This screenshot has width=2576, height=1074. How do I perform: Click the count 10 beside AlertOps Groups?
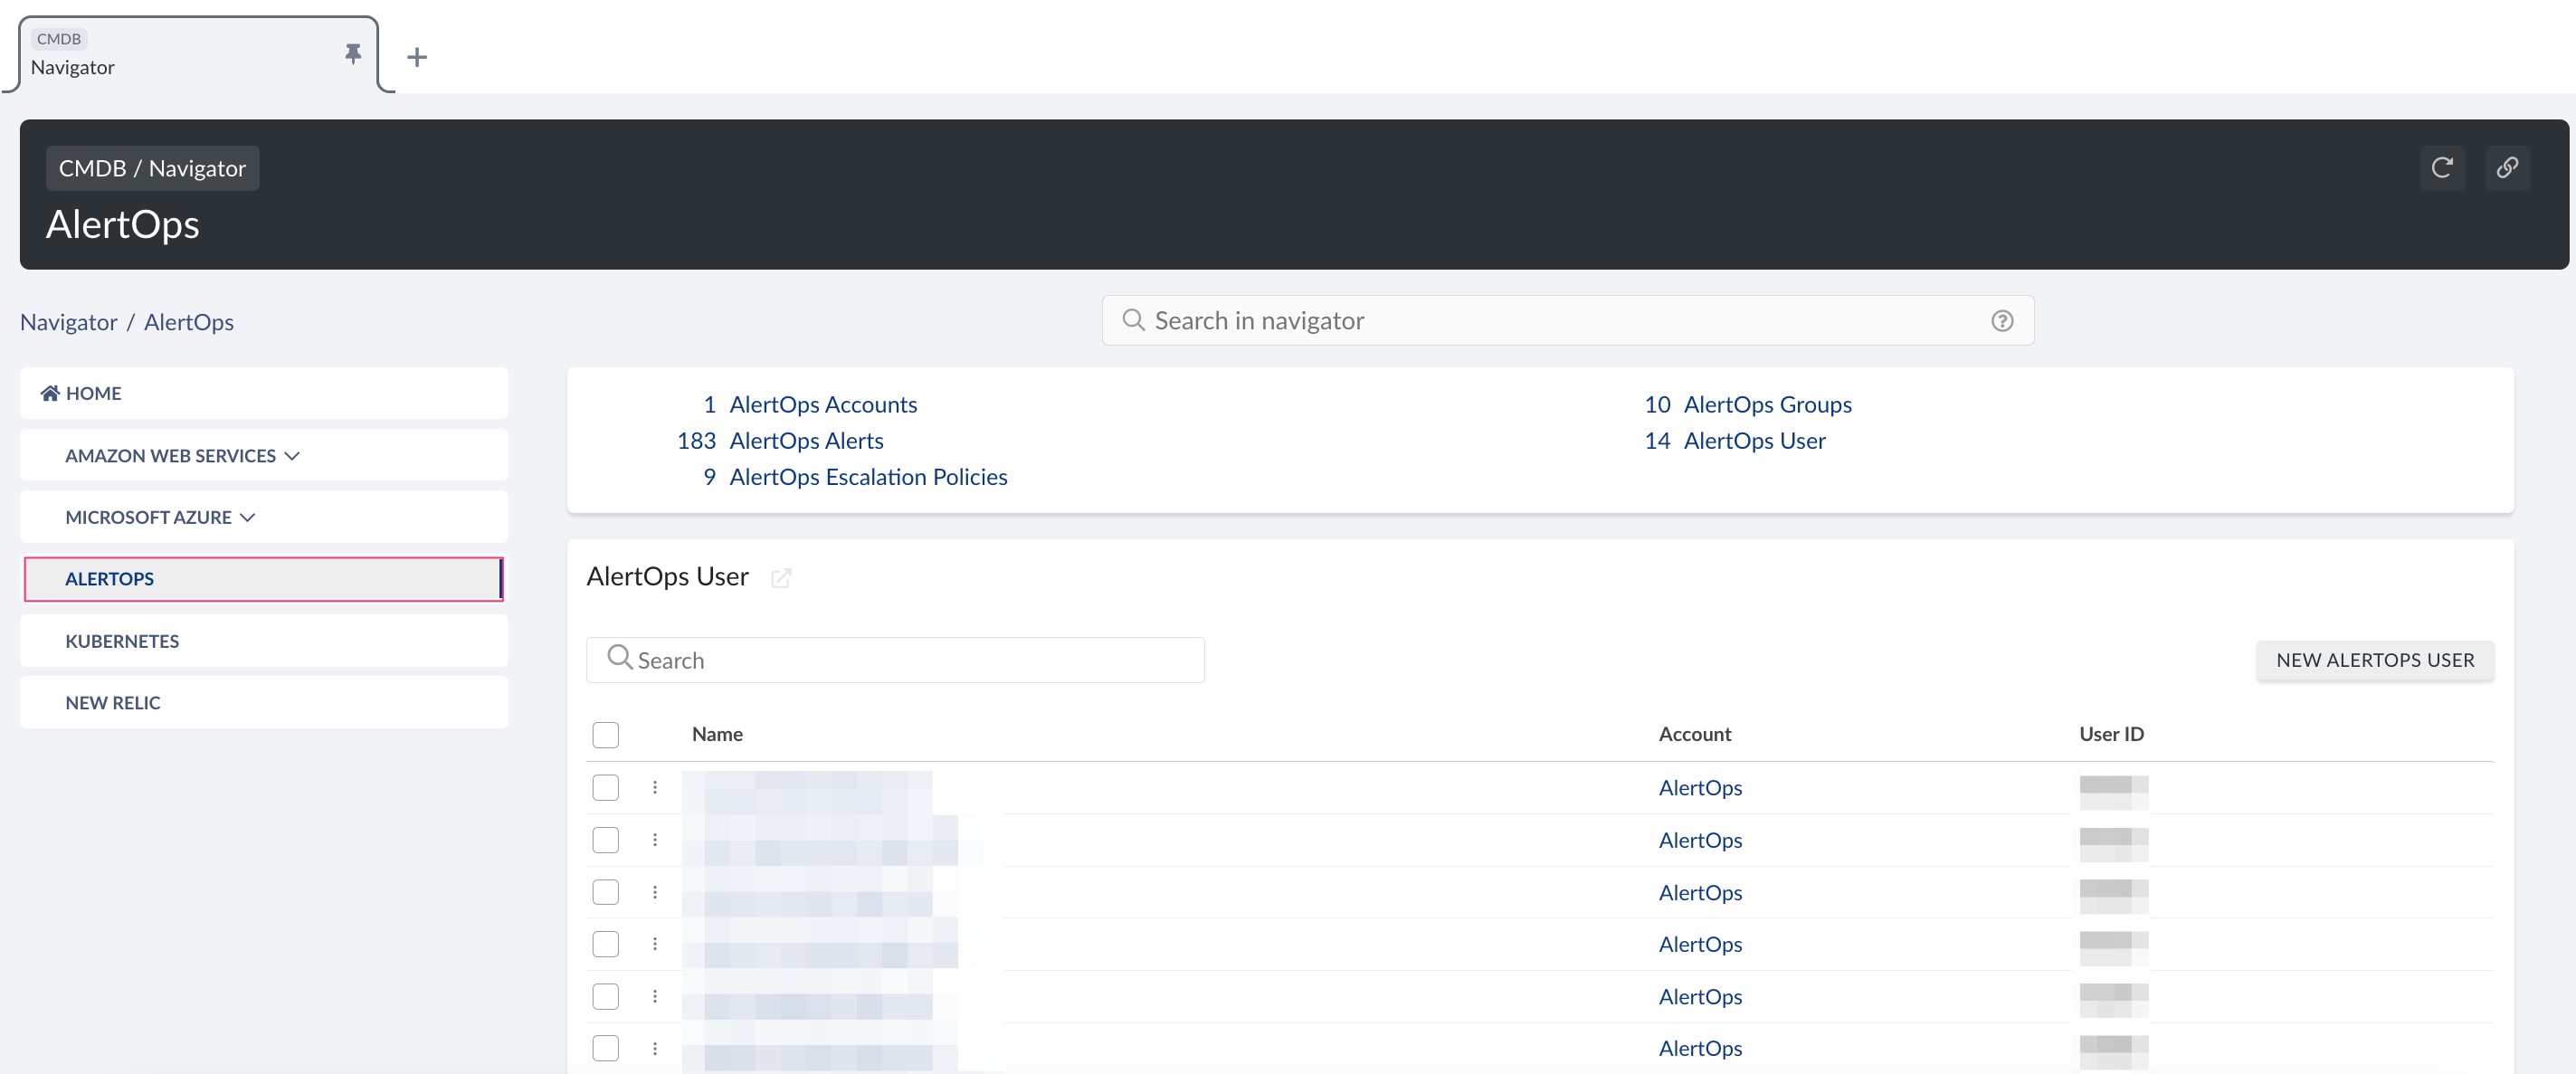coord(1657,405)
